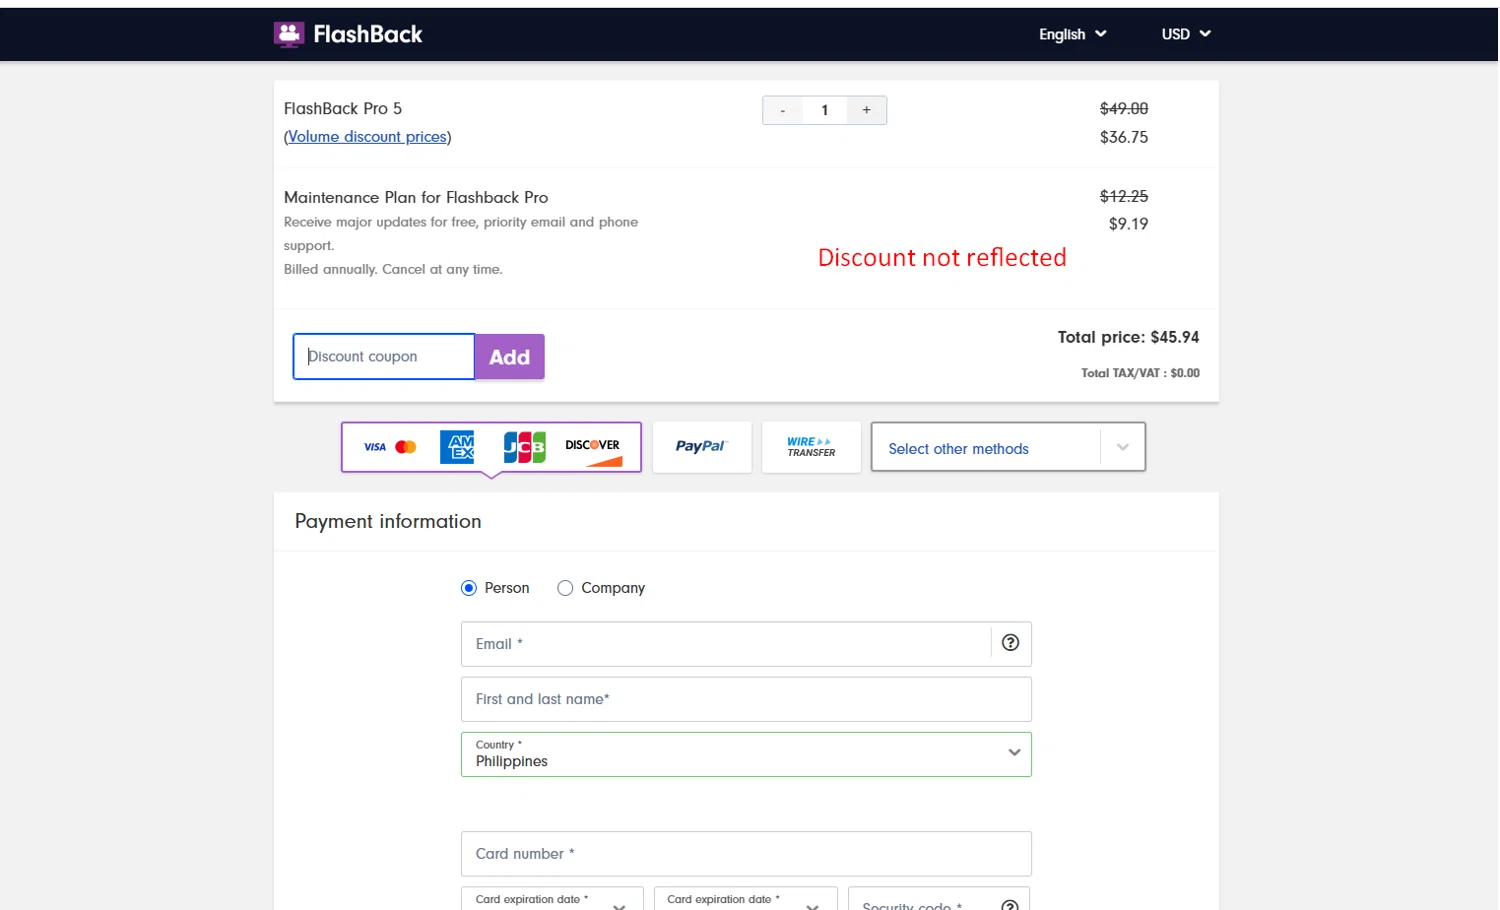Image resolution: width=1500 pixels, height=910 pixels.
Task: Click the discounted price $36.75
Action: coord(1124,137)
